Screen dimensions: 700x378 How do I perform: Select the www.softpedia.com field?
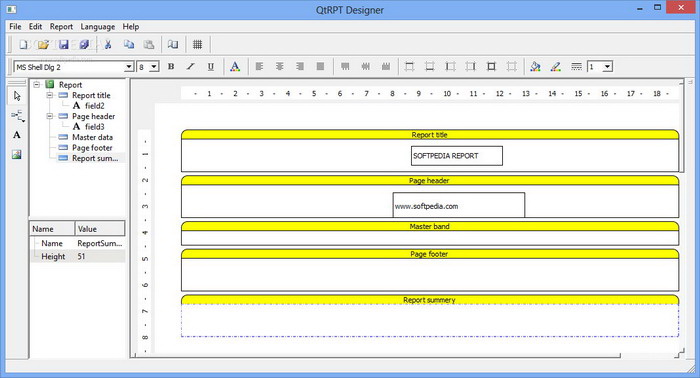coord(459,205)
